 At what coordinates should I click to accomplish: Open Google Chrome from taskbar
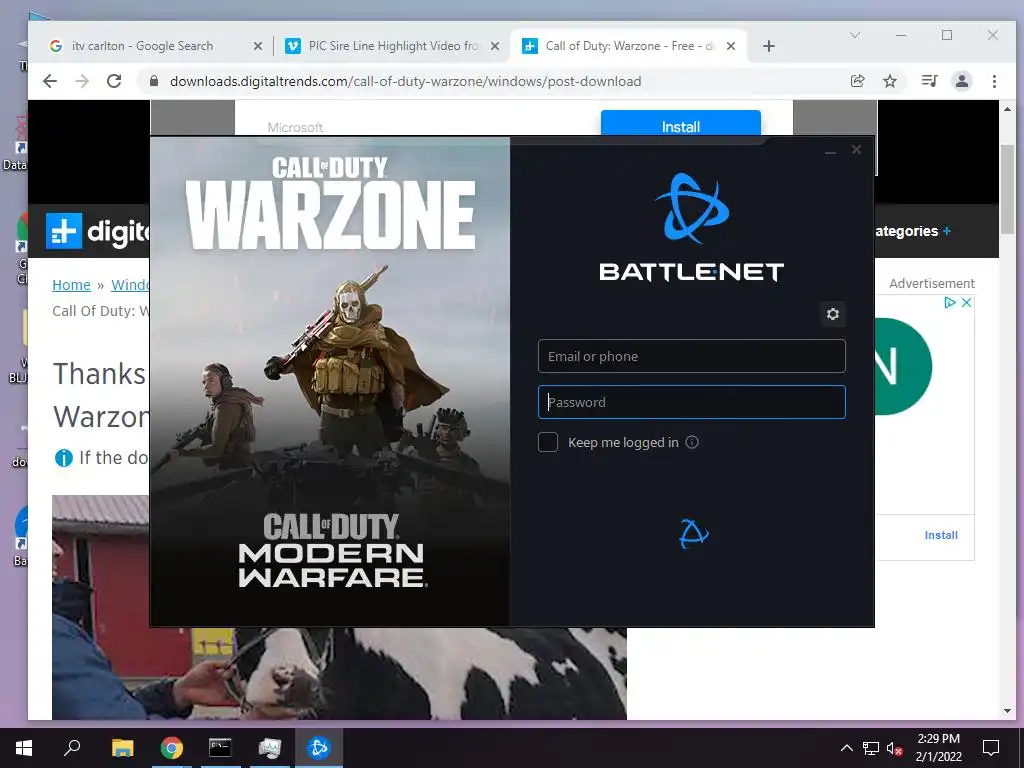171,748
